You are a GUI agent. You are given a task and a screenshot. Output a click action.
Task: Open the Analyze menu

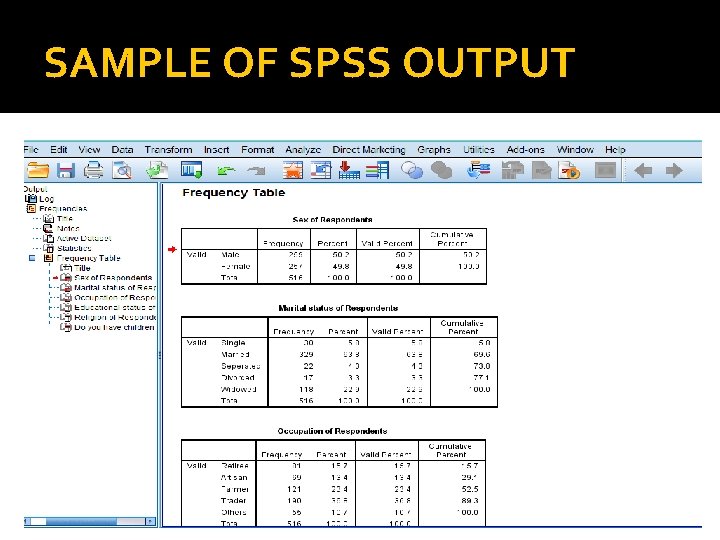(x=303, y=150)
